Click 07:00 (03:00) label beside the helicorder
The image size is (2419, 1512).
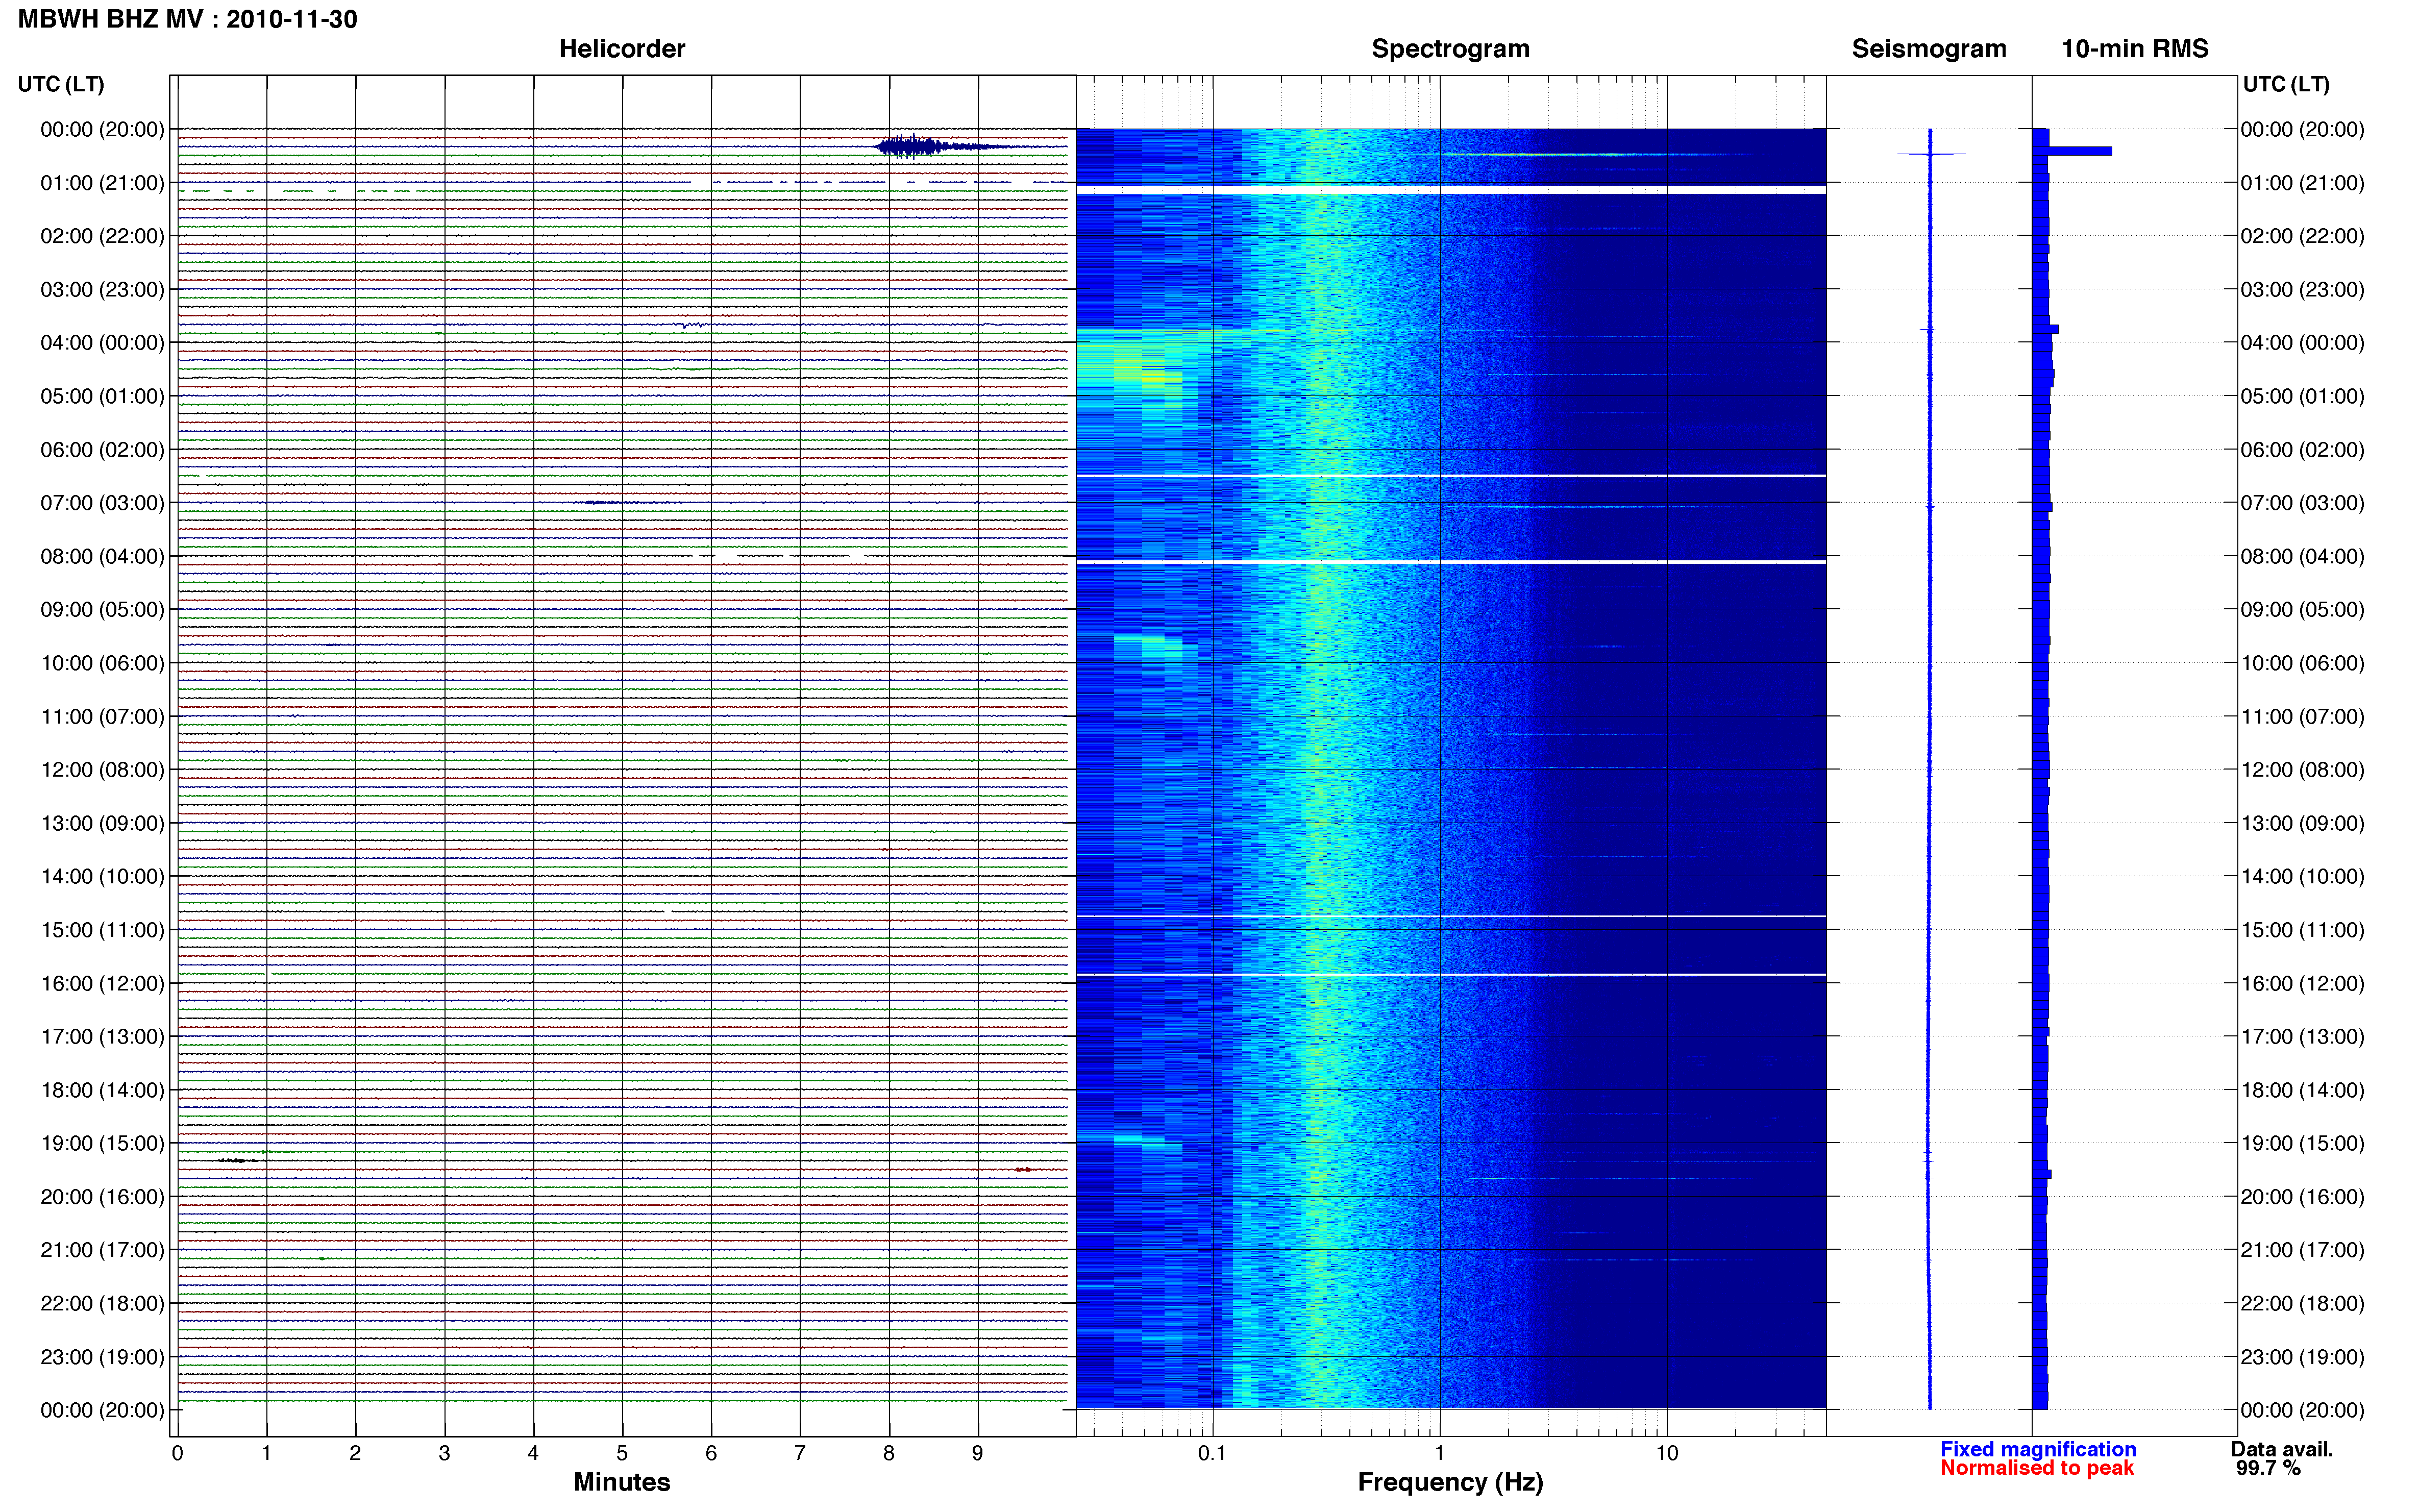102,503
